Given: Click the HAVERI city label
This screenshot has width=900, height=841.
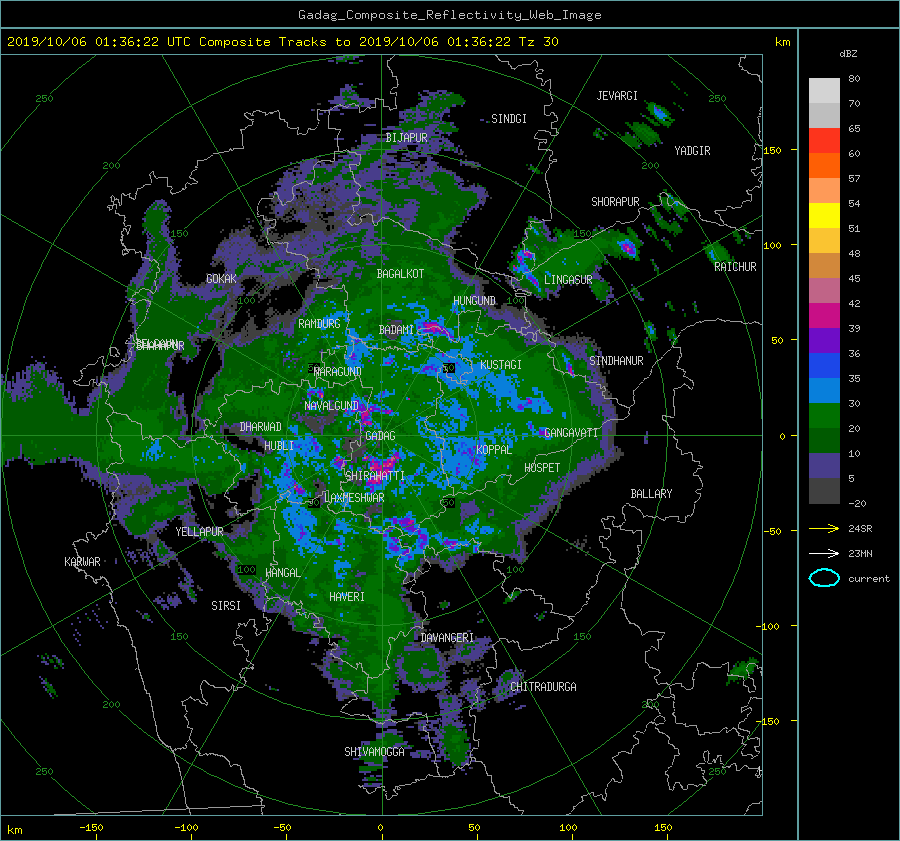Looking at the screenshot, I should (x=347, y=597).
